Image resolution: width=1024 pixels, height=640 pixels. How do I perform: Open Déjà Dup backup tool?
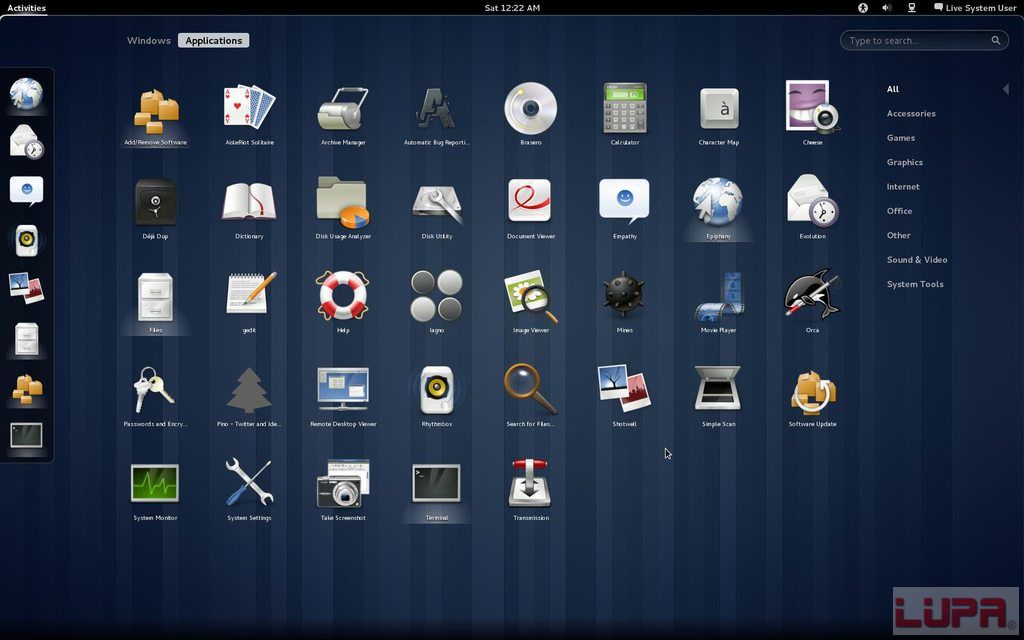click(155, 208)
